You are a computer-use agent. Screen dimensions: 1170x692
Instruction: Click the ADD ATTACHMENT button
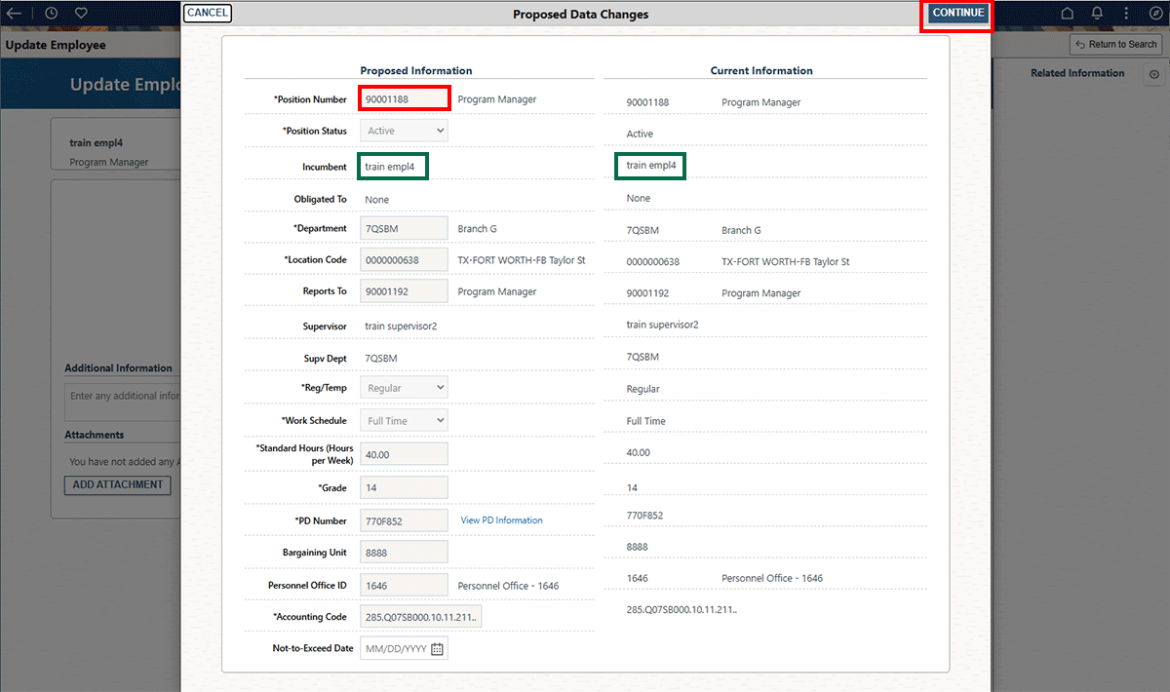click(117, 485)
